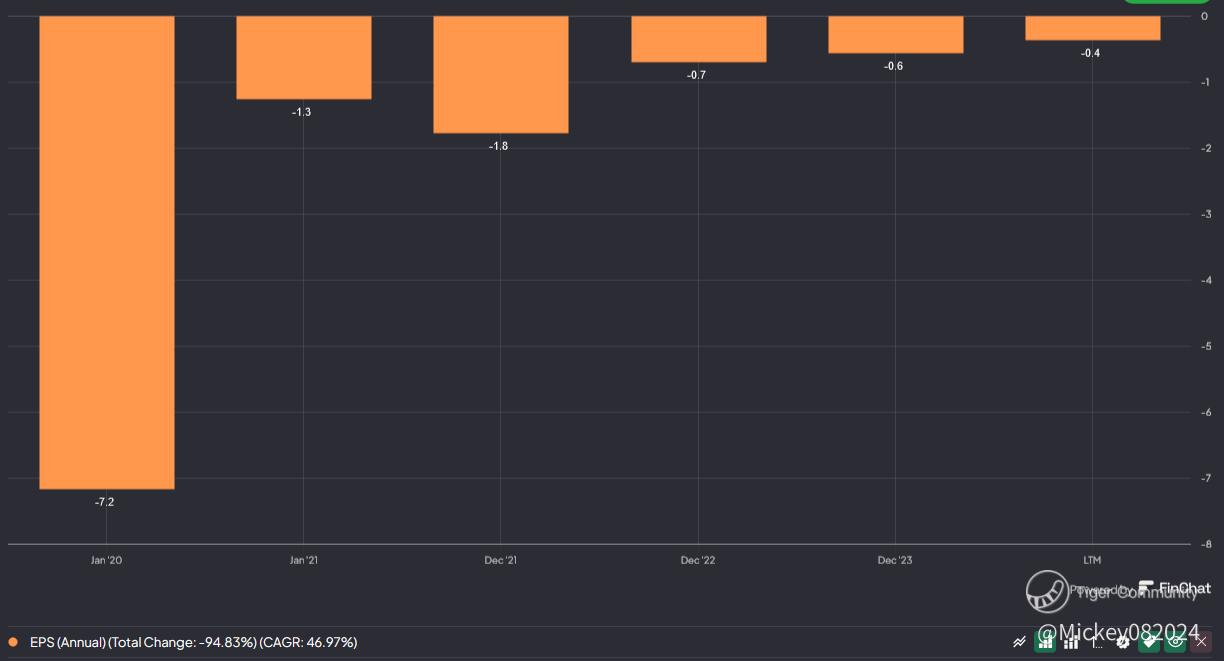Image resolution: width=1224 pixels, height=661 pixels.
Task: Click the Dec '22 bar showing -0.7
Action: (x=698, y=39)
